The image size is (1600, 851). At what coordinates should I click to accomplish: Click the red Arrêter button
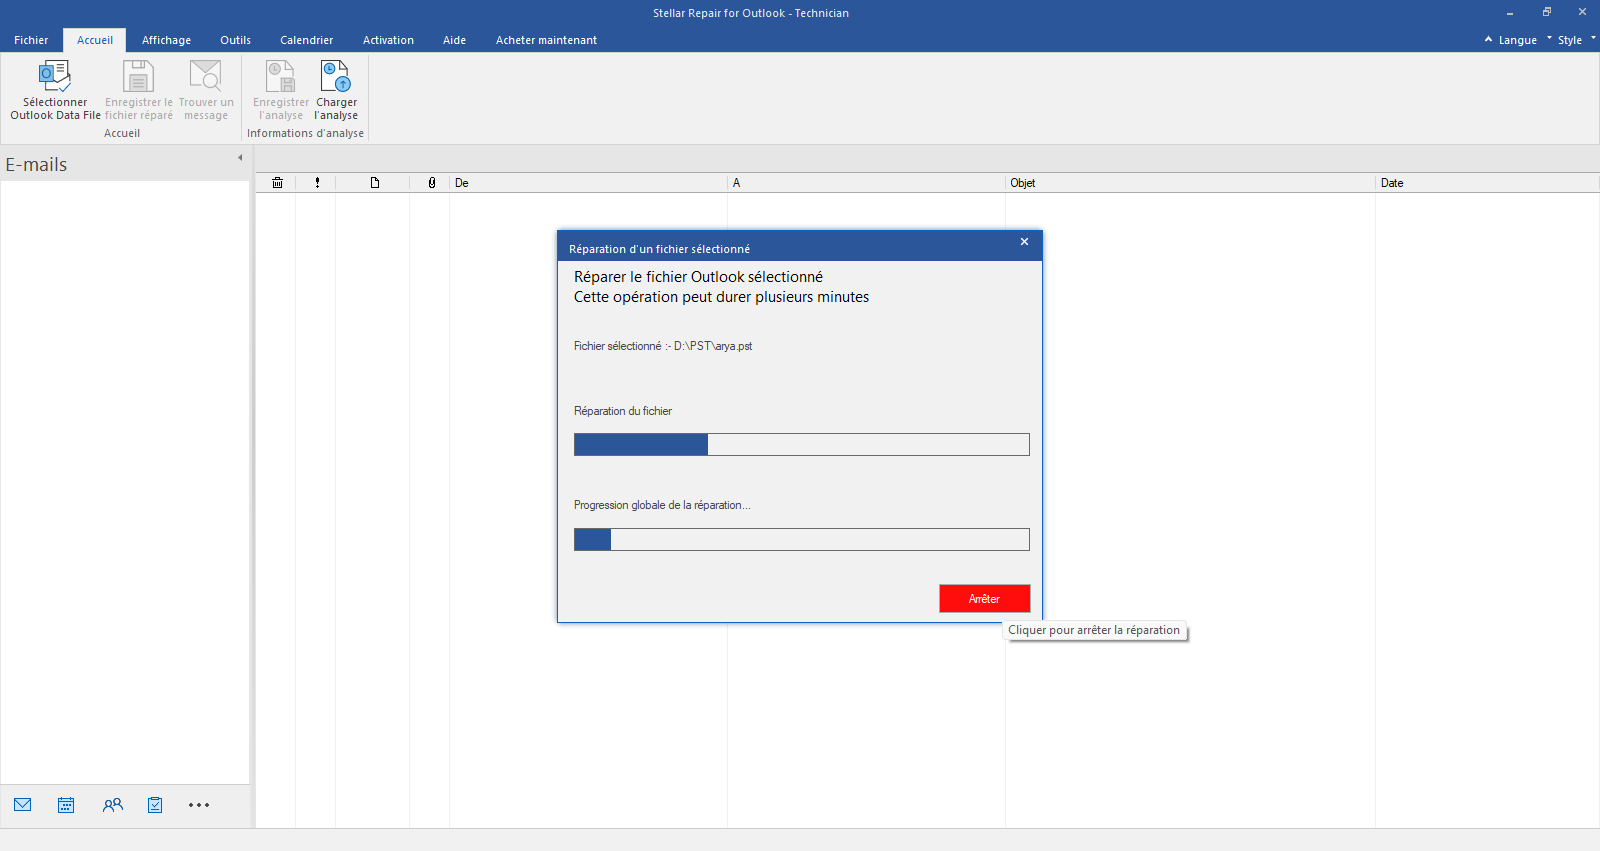985,598
